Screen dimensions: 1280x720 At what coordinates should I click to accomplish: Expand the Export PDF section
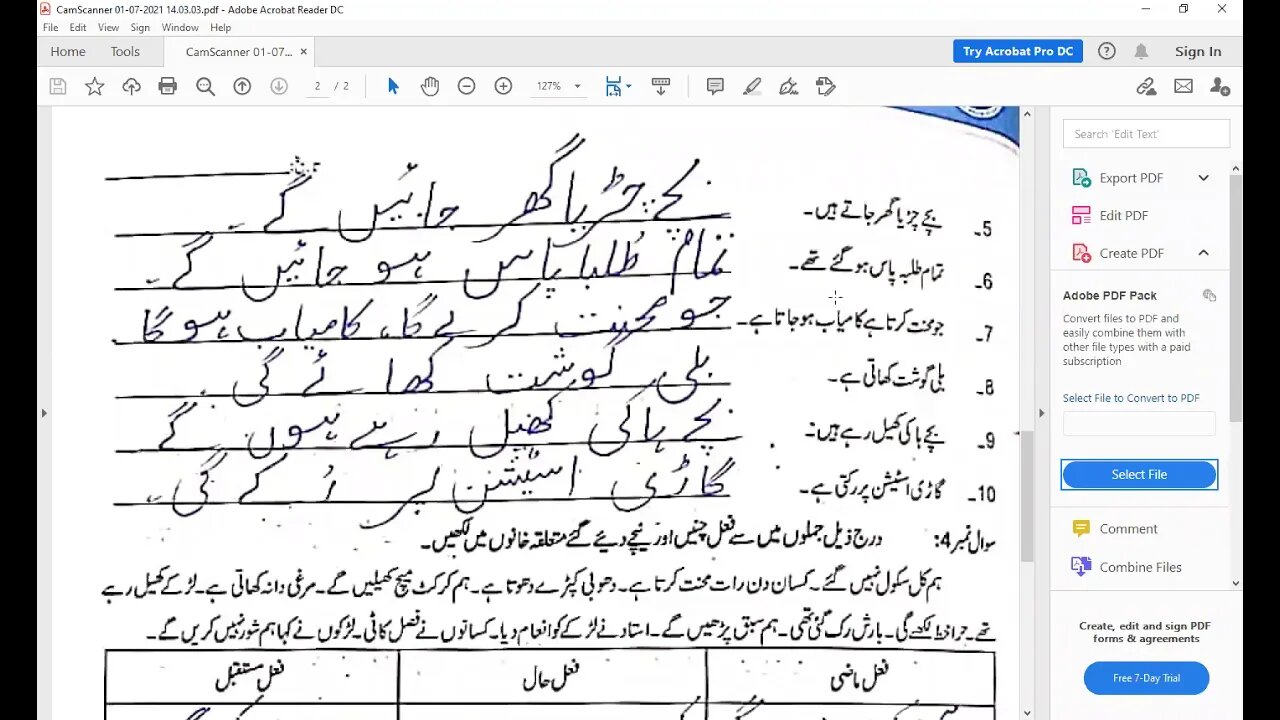[x=1203, y=178]
